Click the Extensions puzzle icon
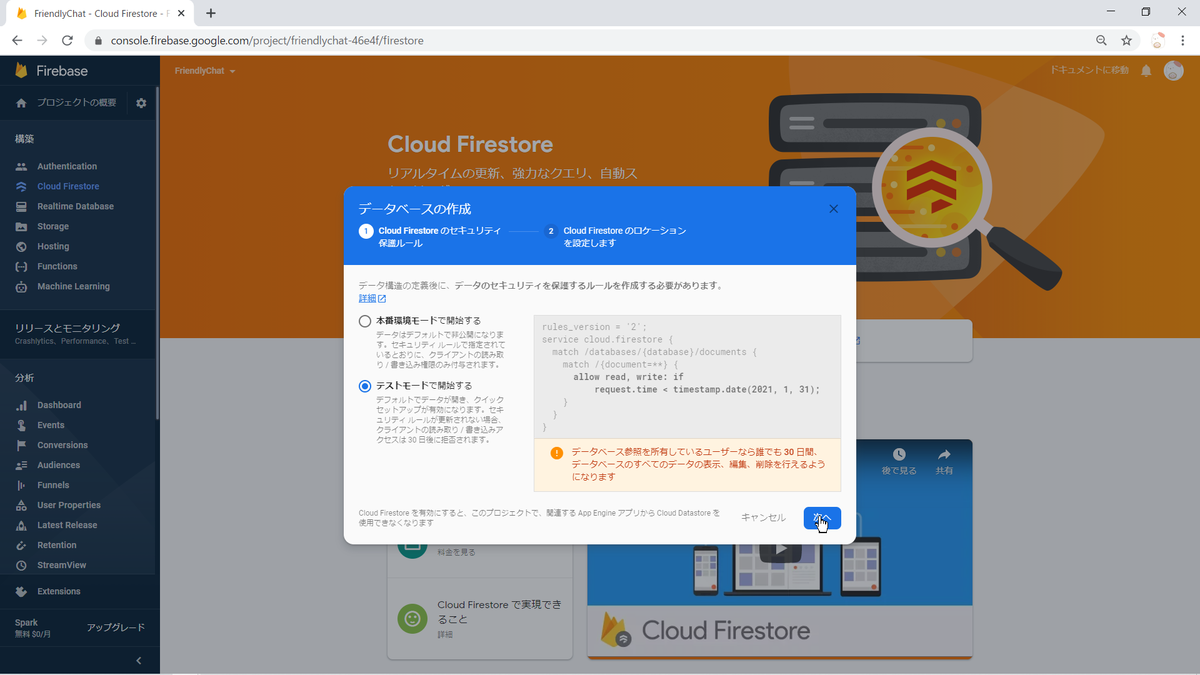Viewport: 1200px width, 675px height. click(21, 591)
